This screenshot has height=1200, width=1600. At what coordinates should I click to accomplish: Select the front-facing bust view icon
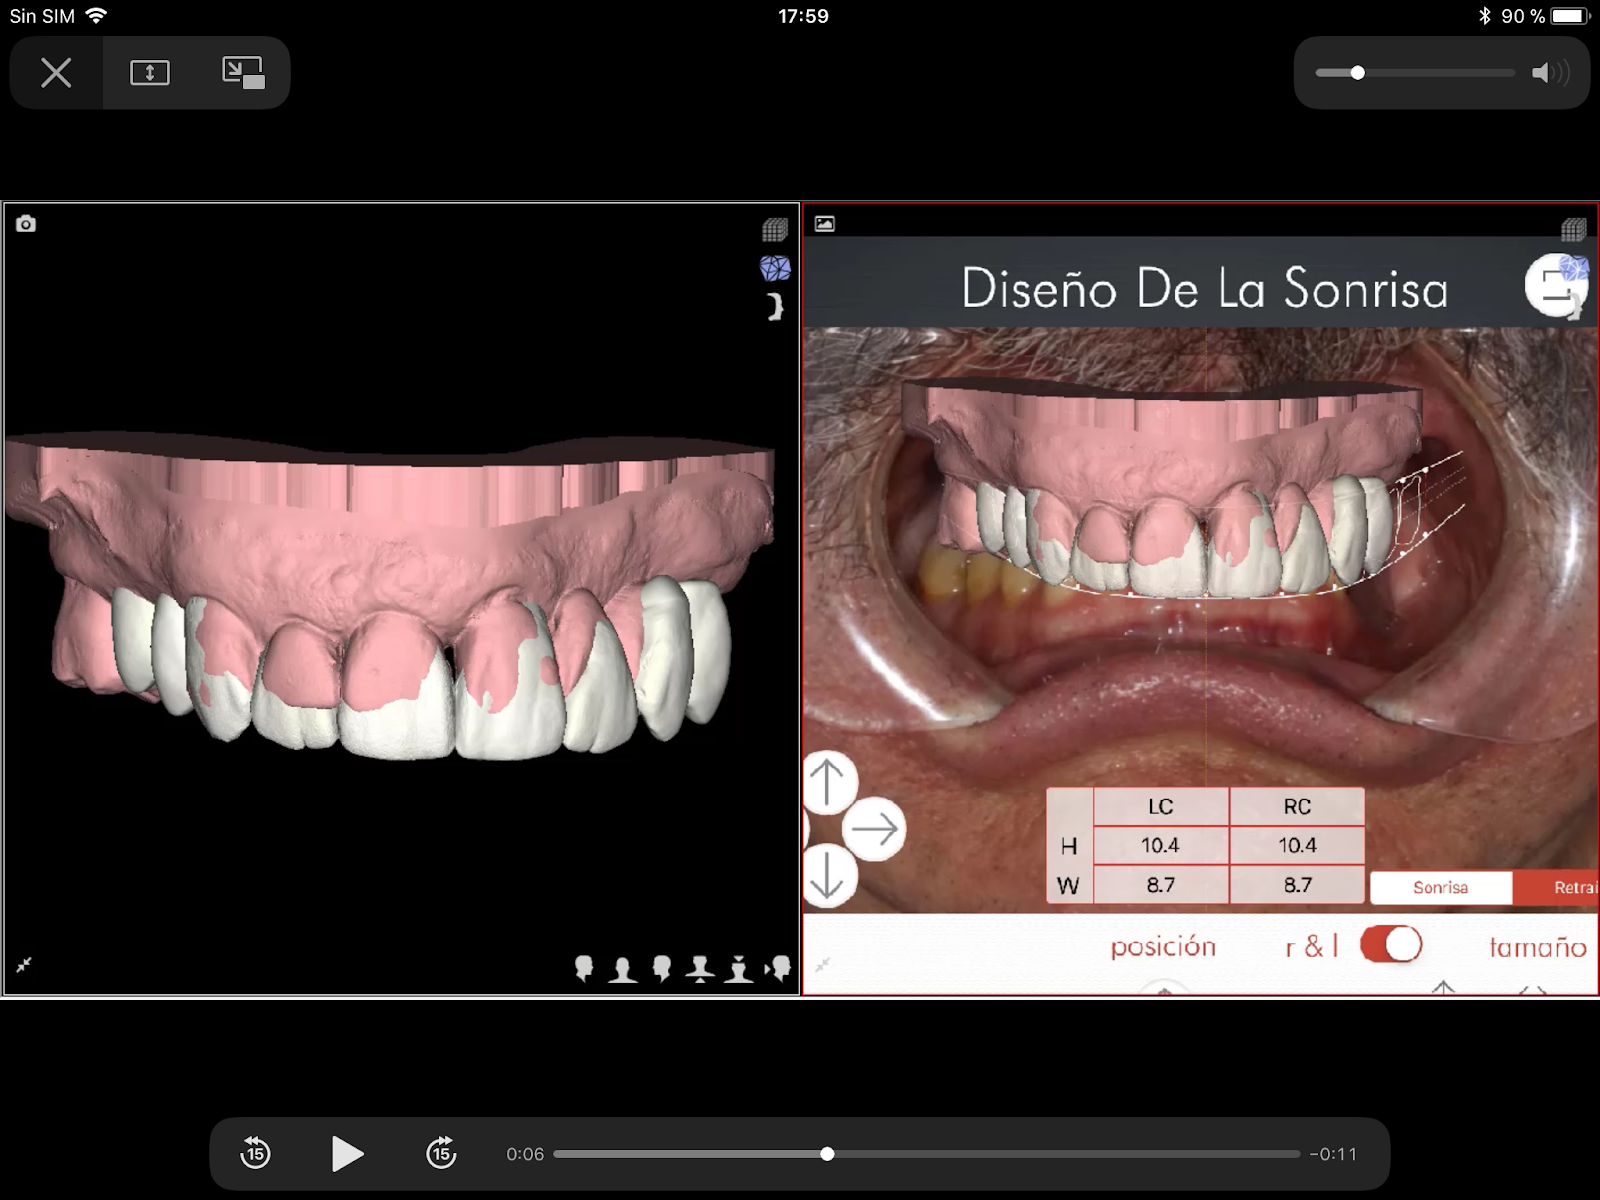click(623, 969)
